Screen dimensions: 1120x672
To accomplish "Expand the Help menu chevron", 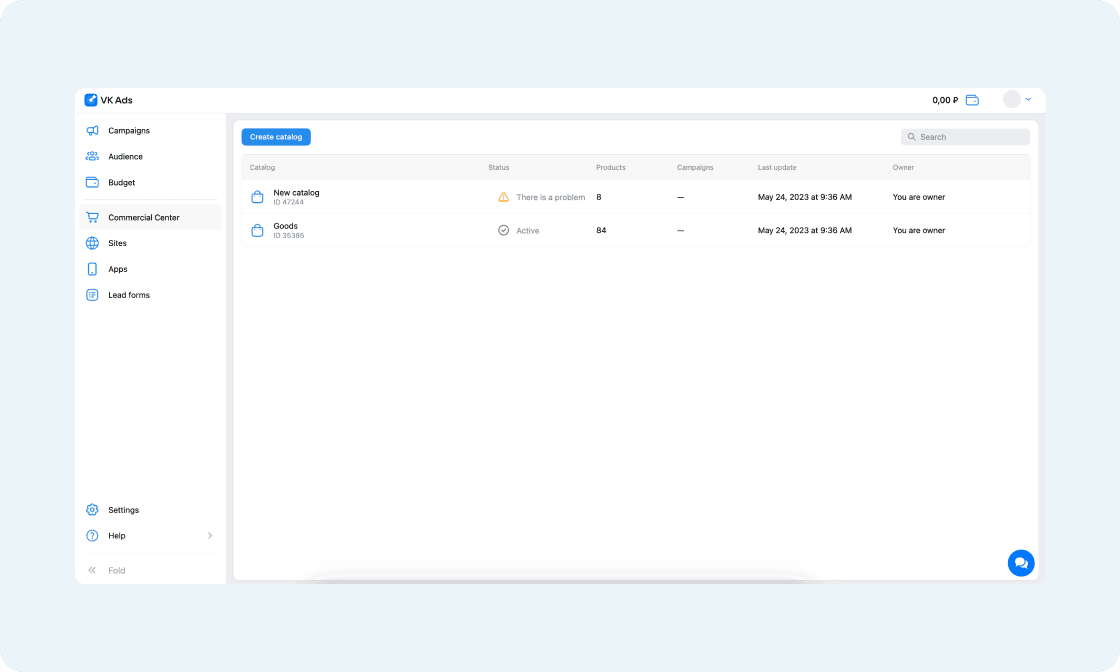I will [x=210, y=536].
